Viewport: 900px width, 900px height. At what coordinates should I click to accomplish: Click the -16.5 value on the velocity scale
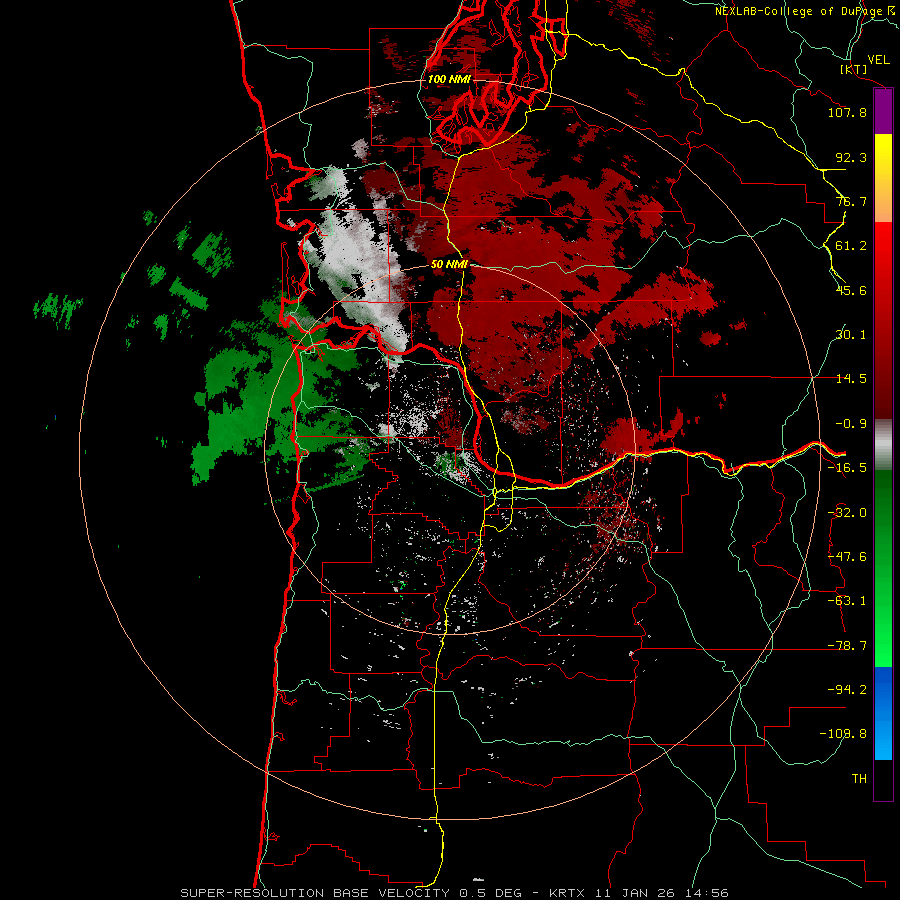pos(847,468)
